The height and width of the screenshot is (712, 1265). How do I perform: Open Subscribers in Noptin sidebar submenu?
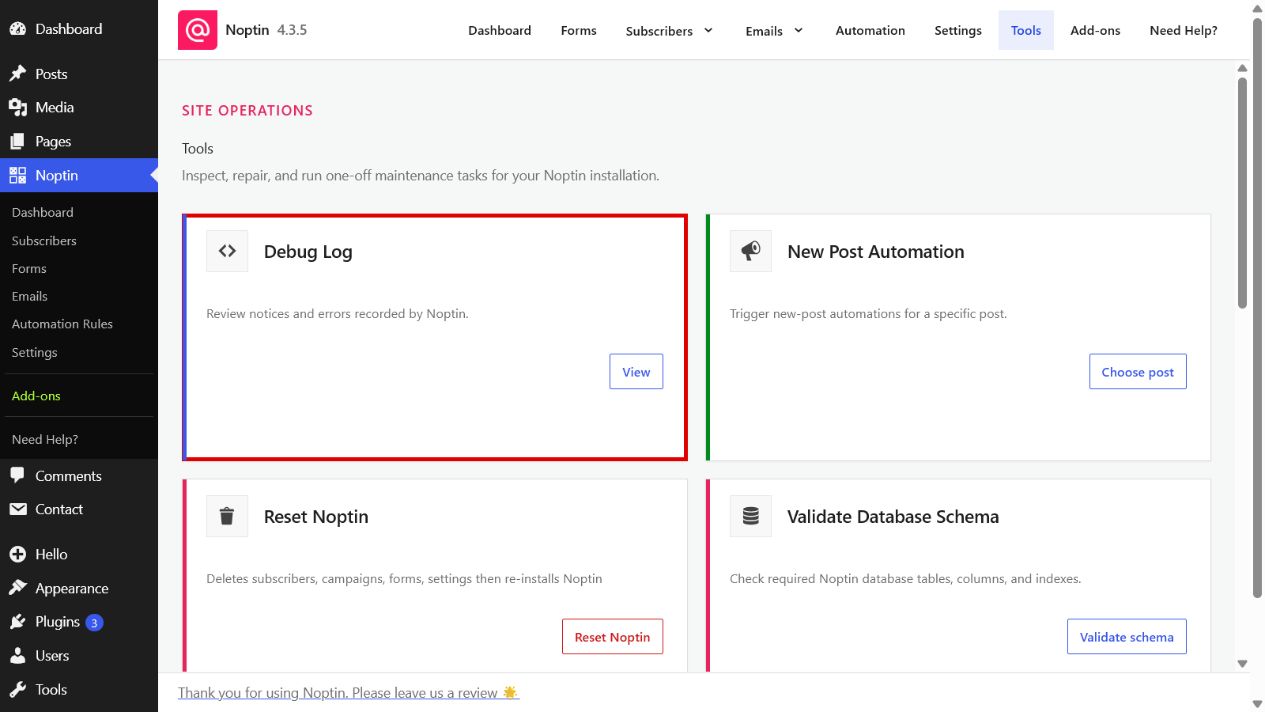44,240
